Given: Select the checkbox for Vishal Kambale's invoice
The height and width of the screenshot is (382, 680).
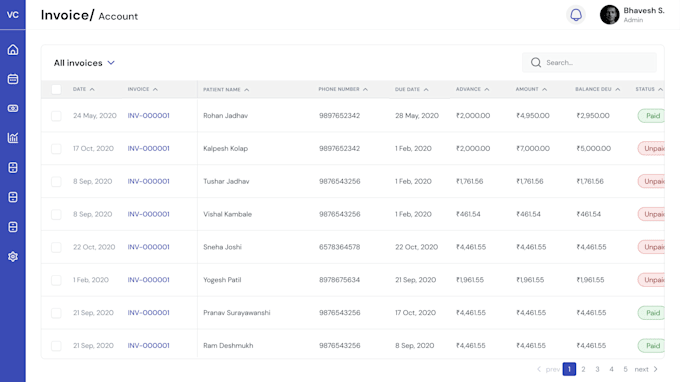Looking at the screenshot, I should 56,214.
